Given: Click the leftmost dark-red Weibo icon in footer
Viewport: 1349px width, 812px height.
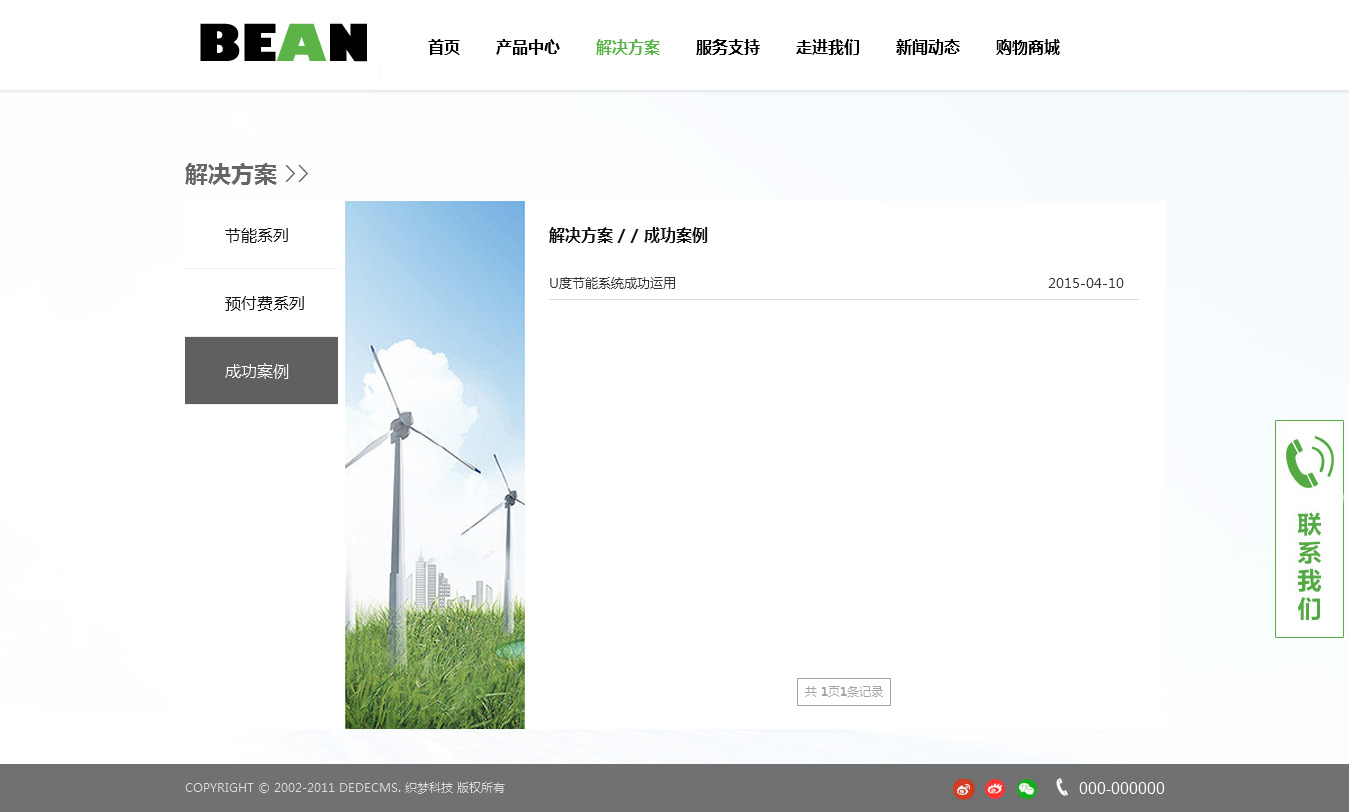Looking at the screenshot, I should [963, 789].
